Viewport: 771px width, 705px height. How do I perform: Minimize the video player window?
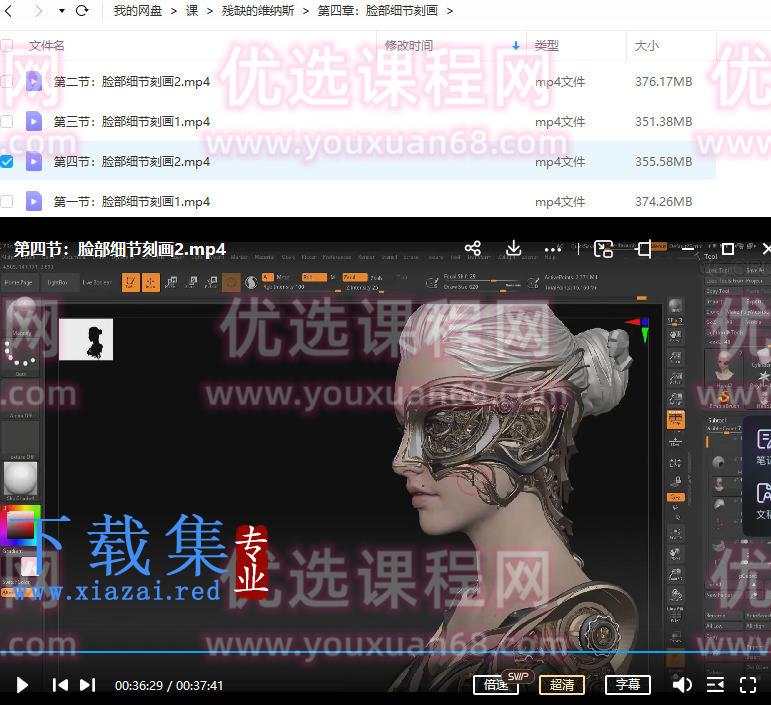[687, 249]
